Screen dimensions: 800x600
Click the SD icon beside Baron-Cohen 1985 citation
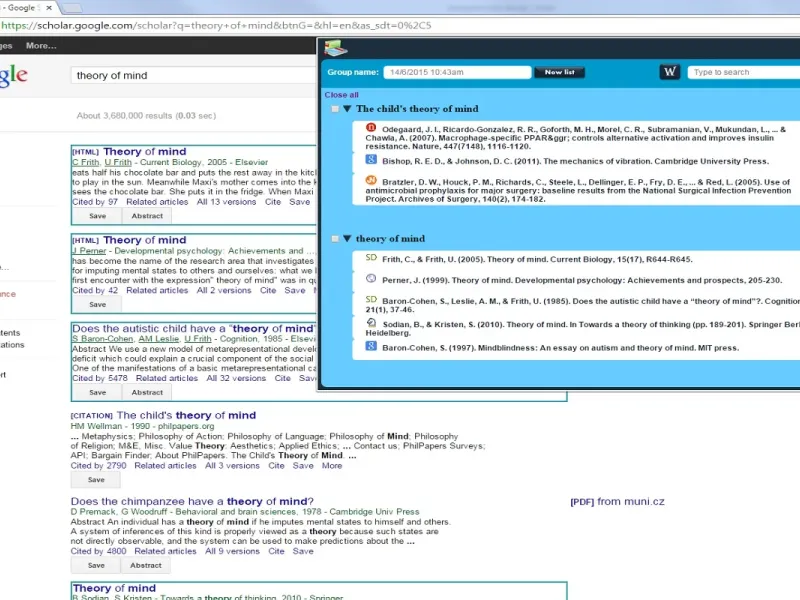(371, 299)
